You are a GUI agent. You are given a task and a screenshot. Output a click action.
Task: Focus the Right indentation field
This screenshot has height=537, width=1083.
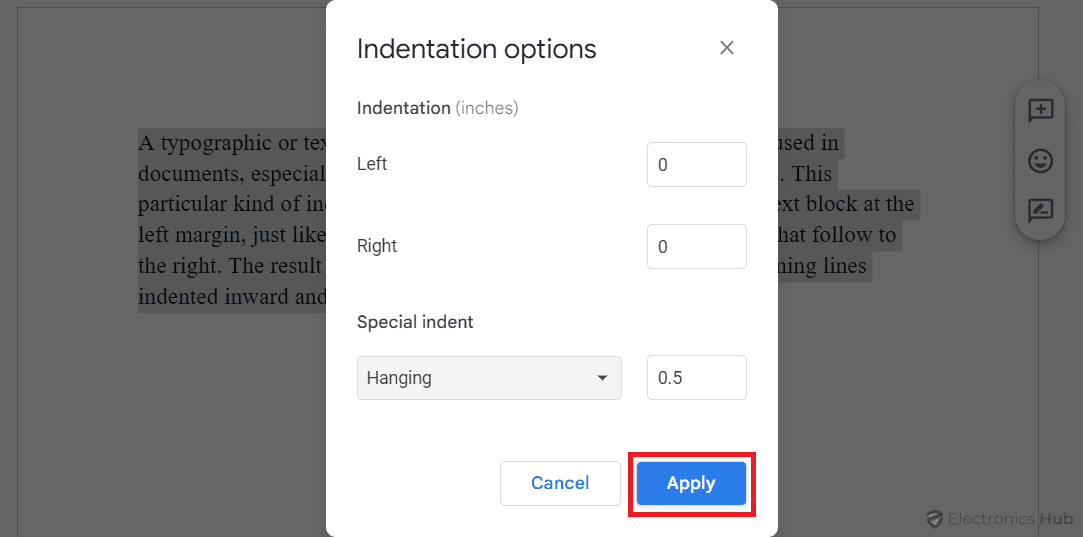pyautogui.click(x=696, y=246)
